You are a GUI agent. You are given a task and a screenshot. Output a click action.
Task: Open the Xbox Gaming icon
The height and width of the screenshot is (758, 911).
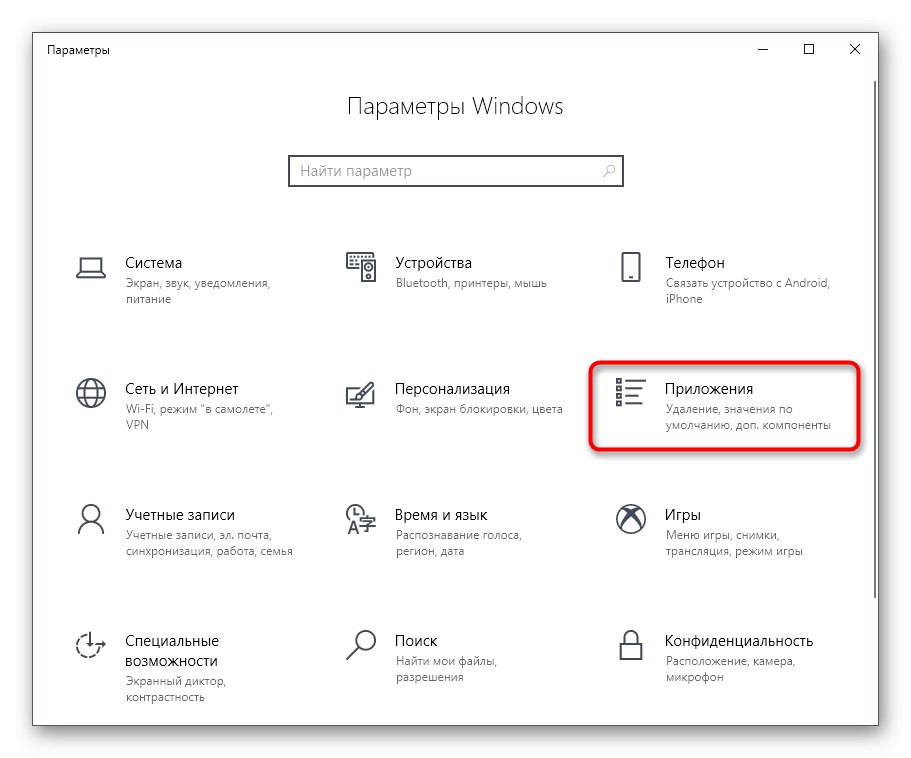tap(630, 519)
